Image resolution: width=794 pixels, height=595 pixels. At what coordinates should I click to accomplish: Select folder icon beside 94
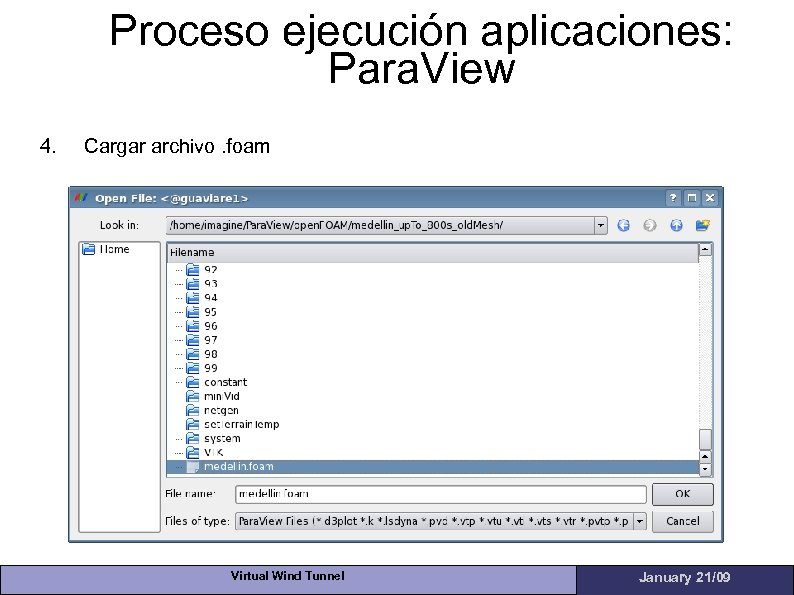tap(192, 298)
